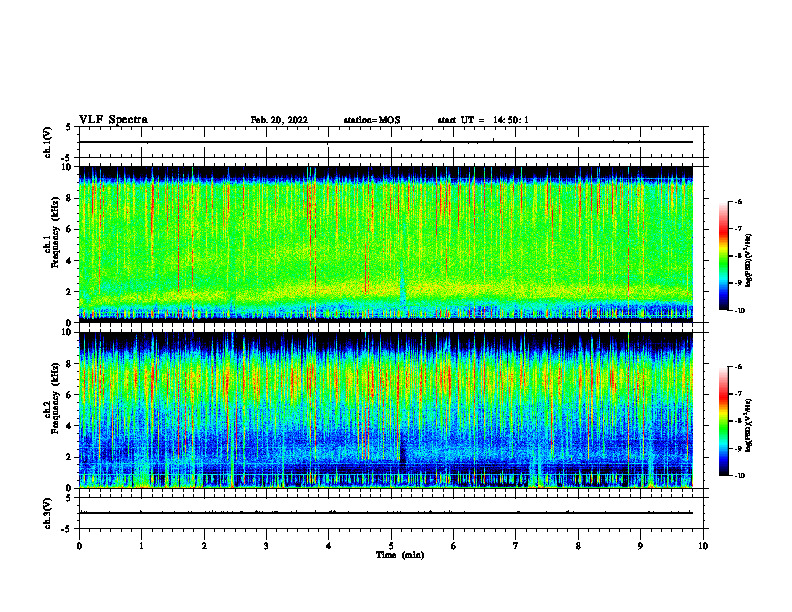792x612 pixels.
Task: Click time axis tick label "5"
Action: tap(391, 546)
